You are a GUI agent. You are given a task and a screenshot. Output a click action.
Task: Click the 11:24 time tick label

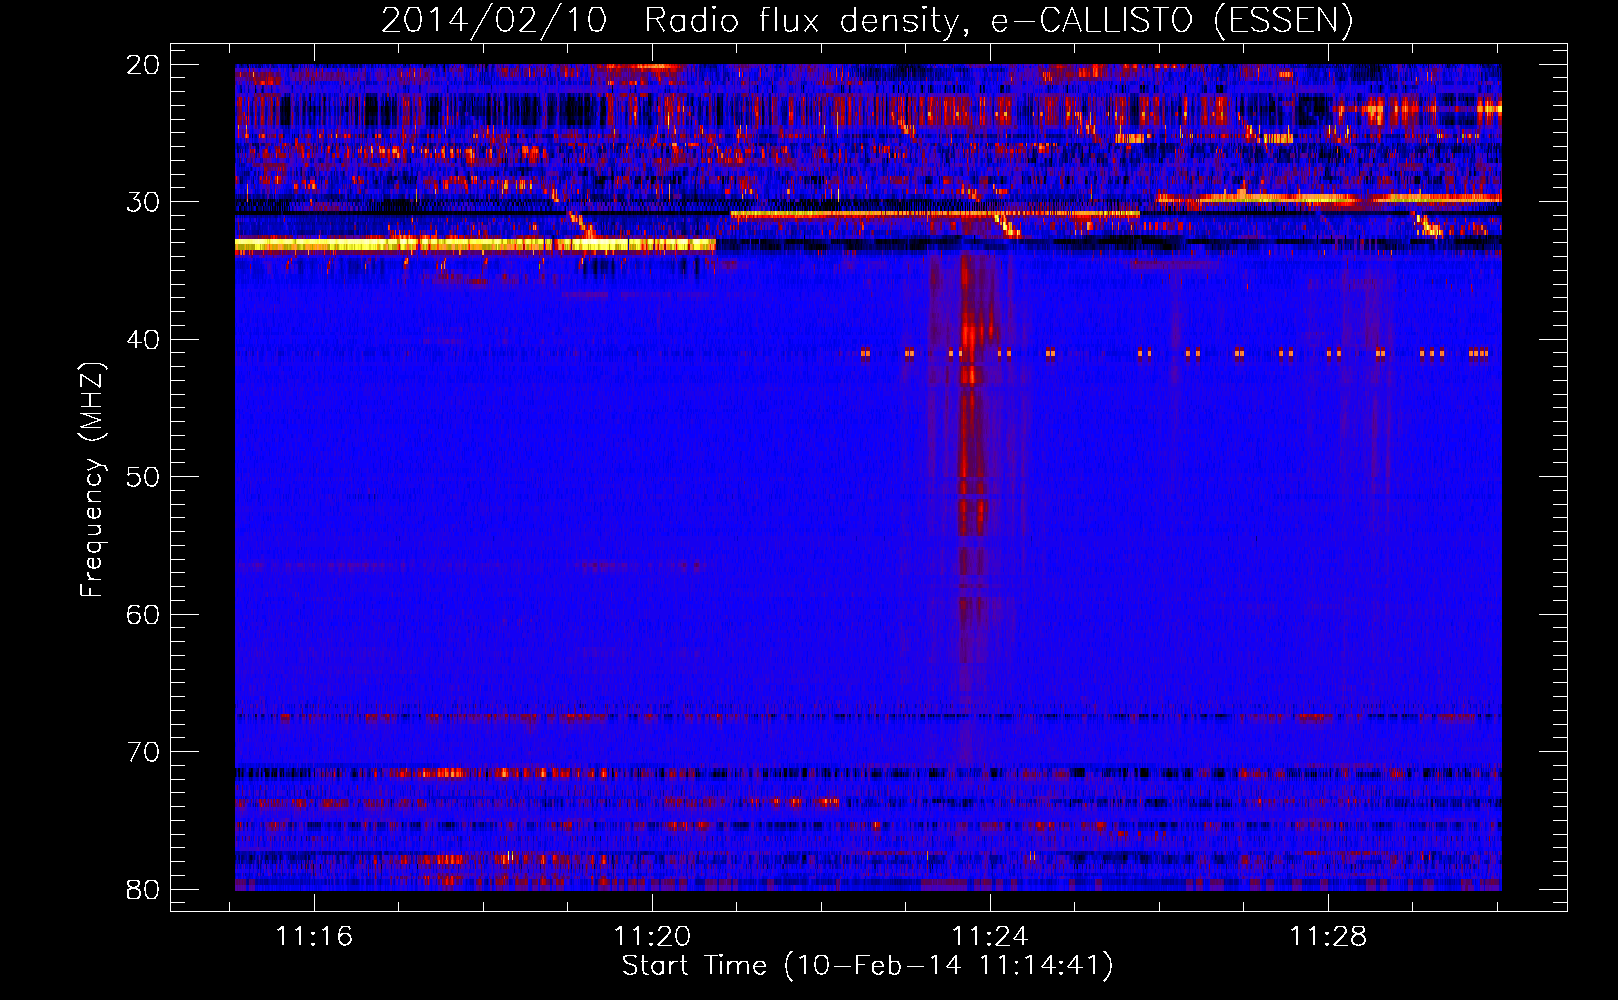coord(990,936)
